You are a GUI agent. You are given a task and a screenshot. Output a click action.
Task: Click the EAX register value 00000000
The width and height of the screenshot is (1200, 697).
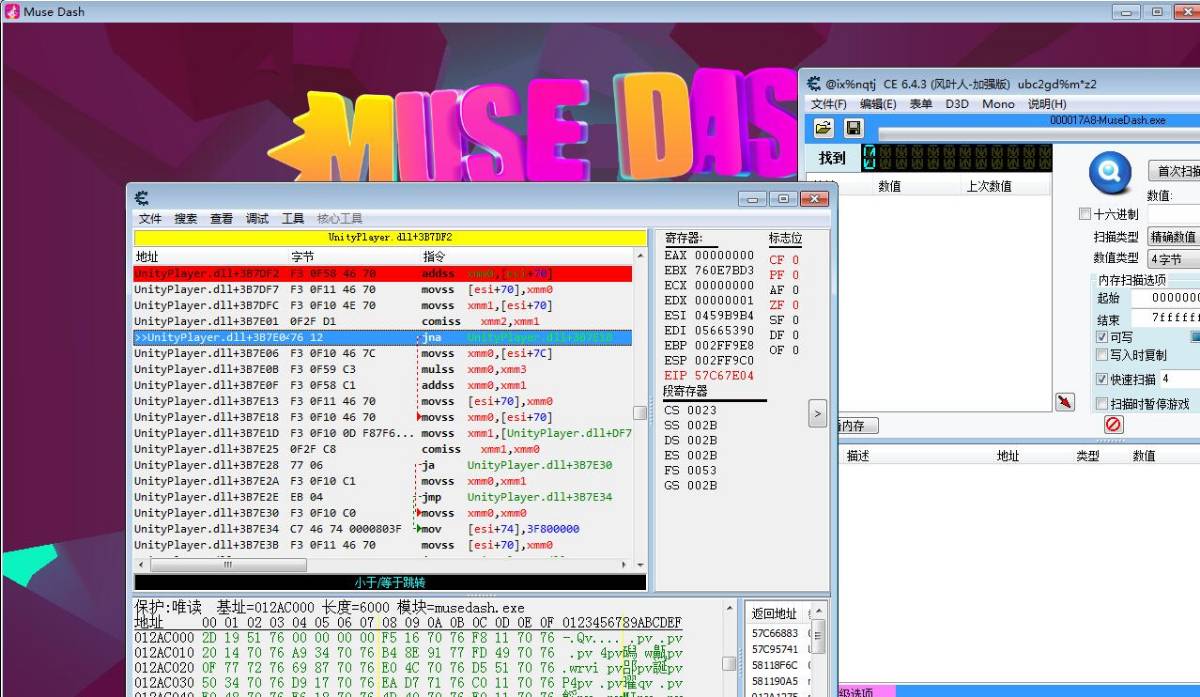725,256
